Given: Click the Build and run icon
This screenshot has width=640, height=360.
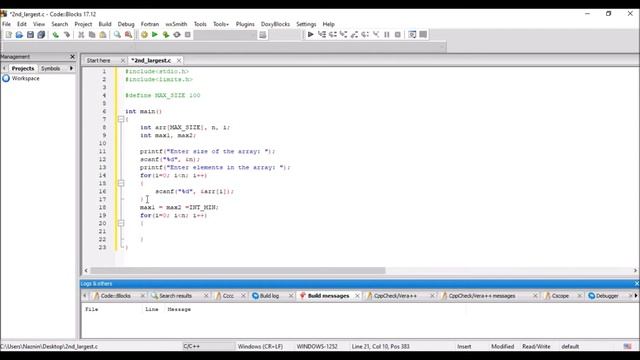Looking at the screenshot, I should [166, 35].
